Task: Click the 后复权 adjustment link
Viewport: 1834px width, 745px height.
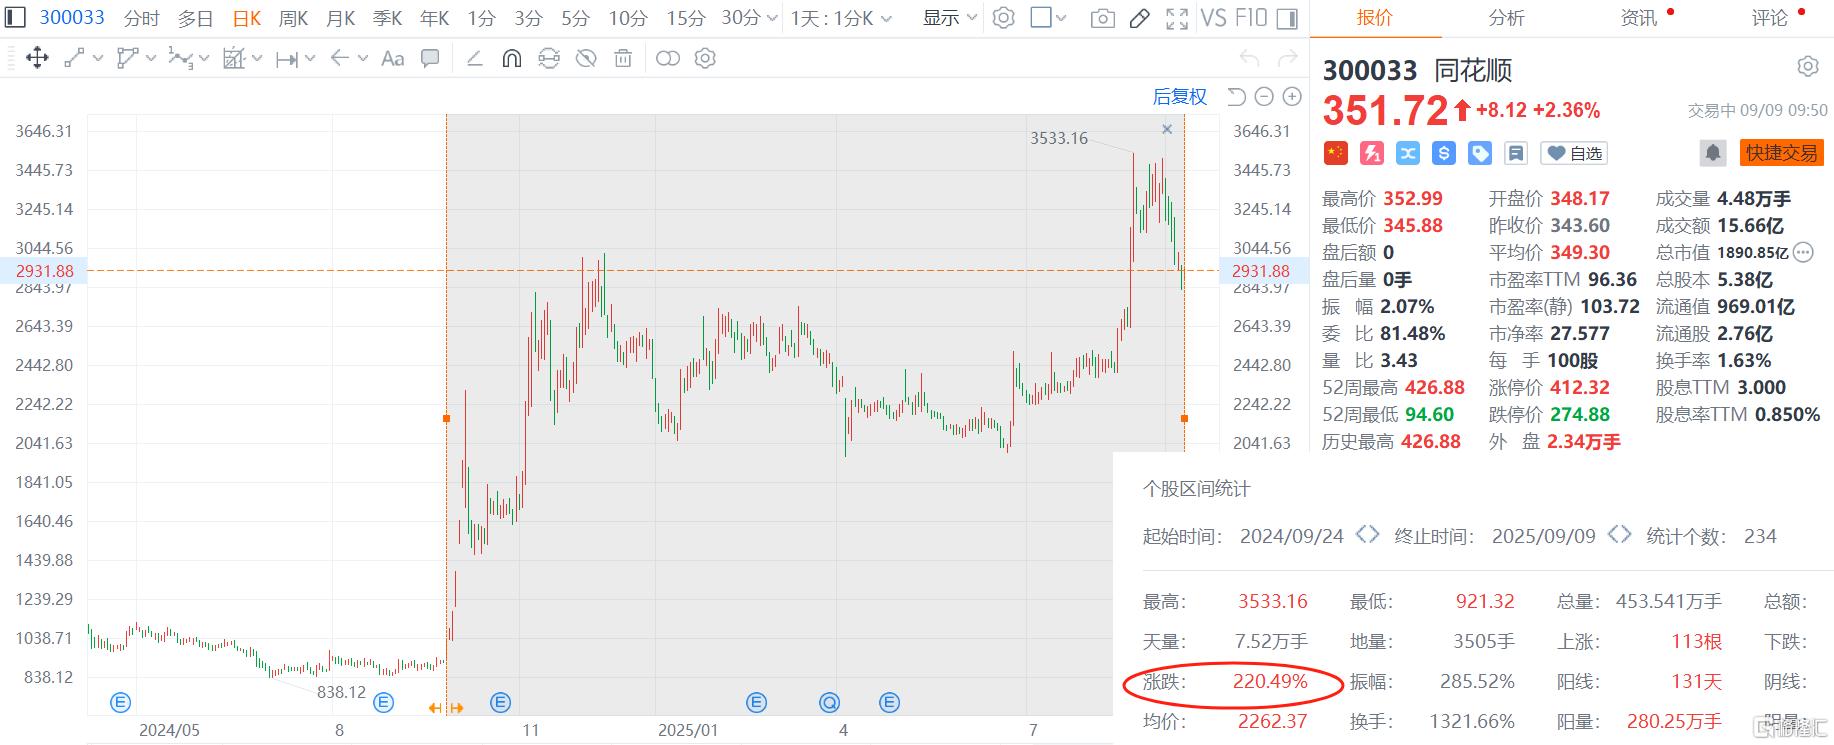Action: (x=1180, y=97)
